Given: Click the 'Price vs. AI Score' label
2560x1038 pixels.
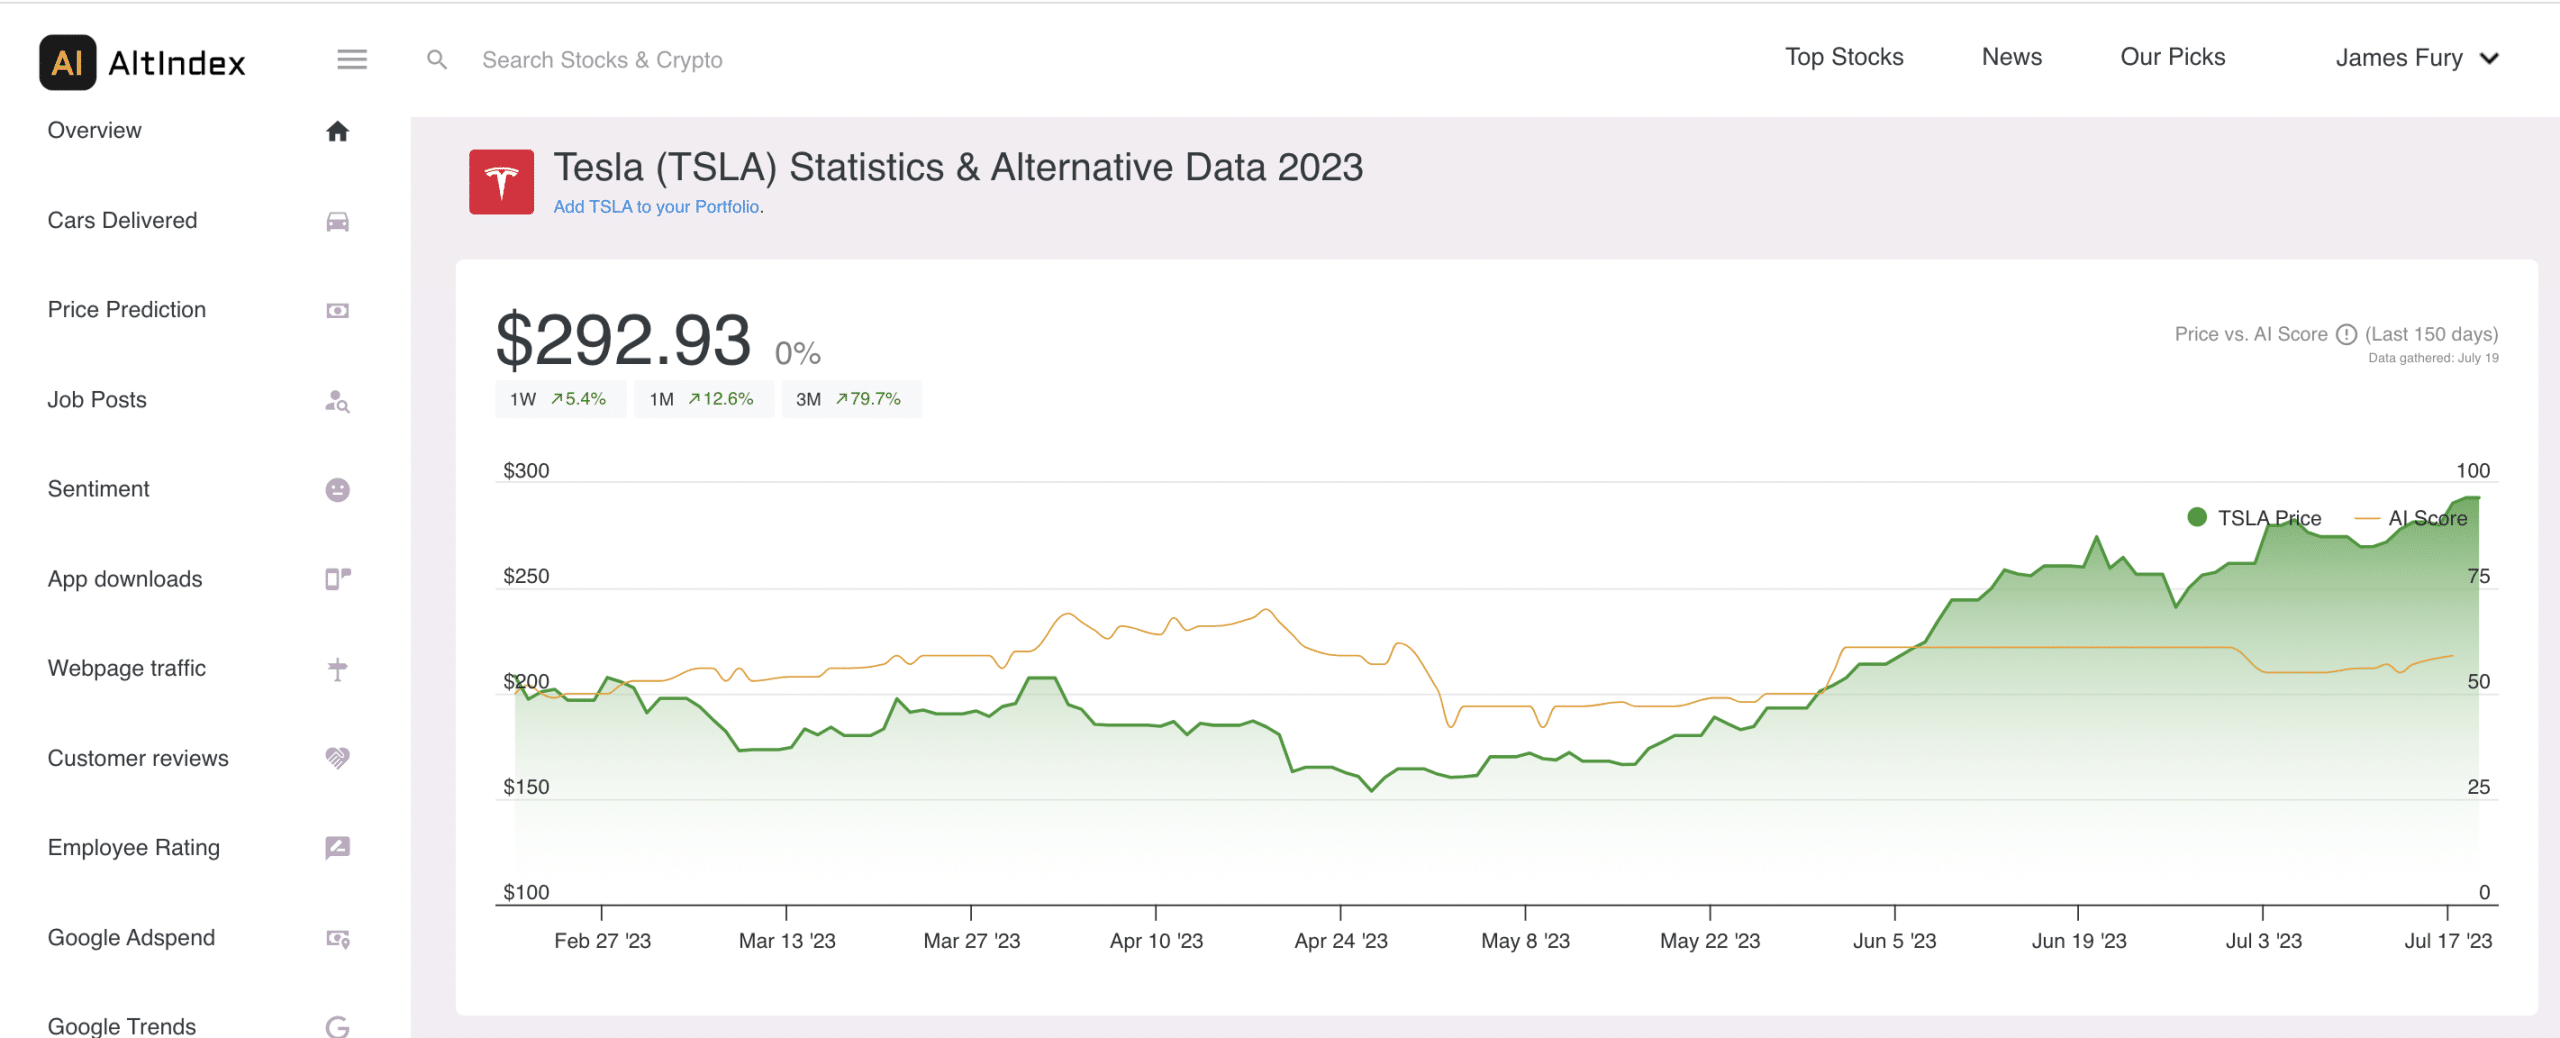Looking at the screenshot, I should click(x=2251, y=334).
